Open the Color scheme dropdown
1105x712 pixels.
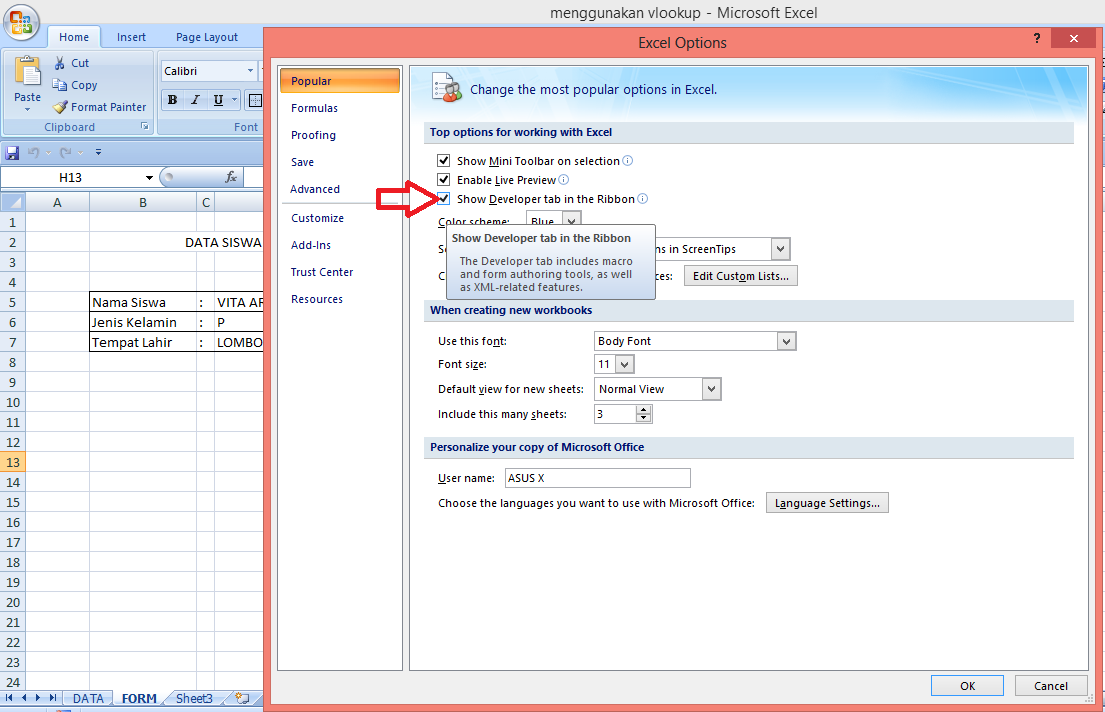pyautogui.click(x=572, y=221)
